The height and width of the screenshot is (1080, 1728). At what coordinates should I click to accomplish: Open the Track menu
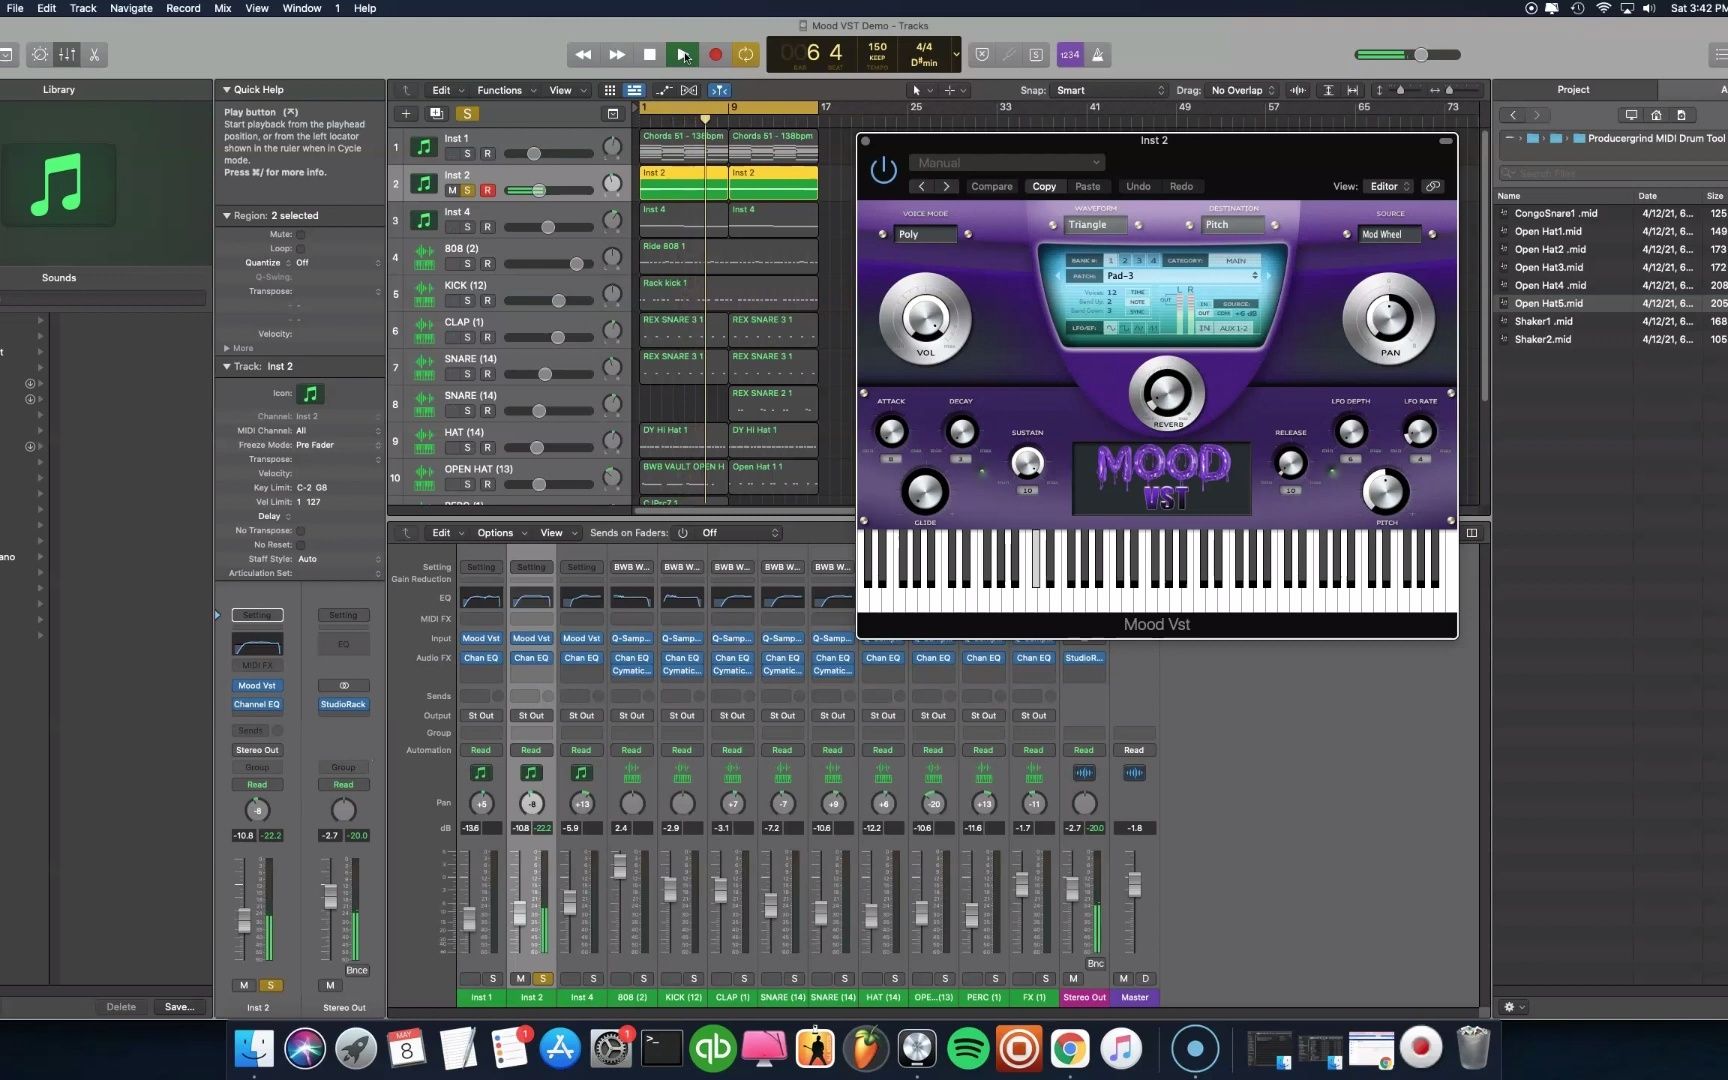pos(83,8)
